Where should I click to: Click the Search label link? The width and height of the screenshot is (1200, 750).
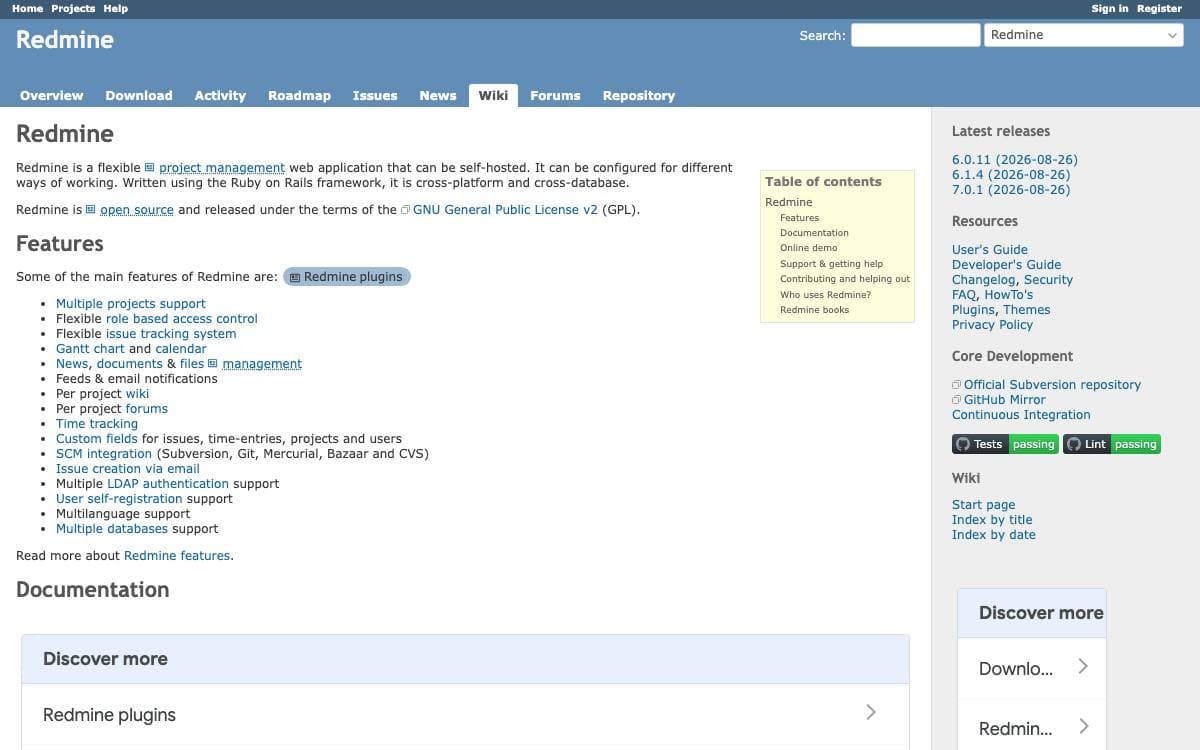821,35
